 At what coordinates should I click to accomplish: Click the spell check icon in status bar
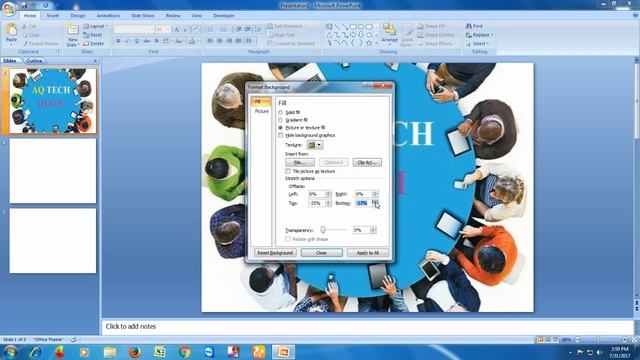pos(73,340)
